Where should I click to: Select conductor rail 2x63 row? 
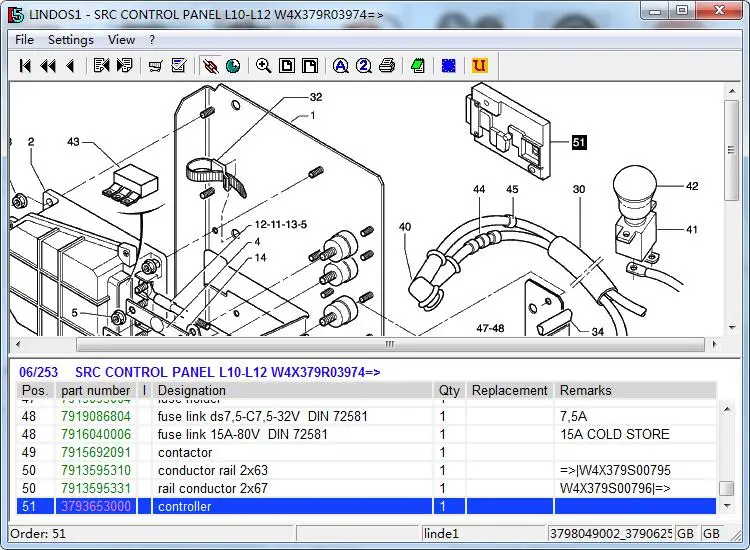pyautogui.click(x=366, y=471)
